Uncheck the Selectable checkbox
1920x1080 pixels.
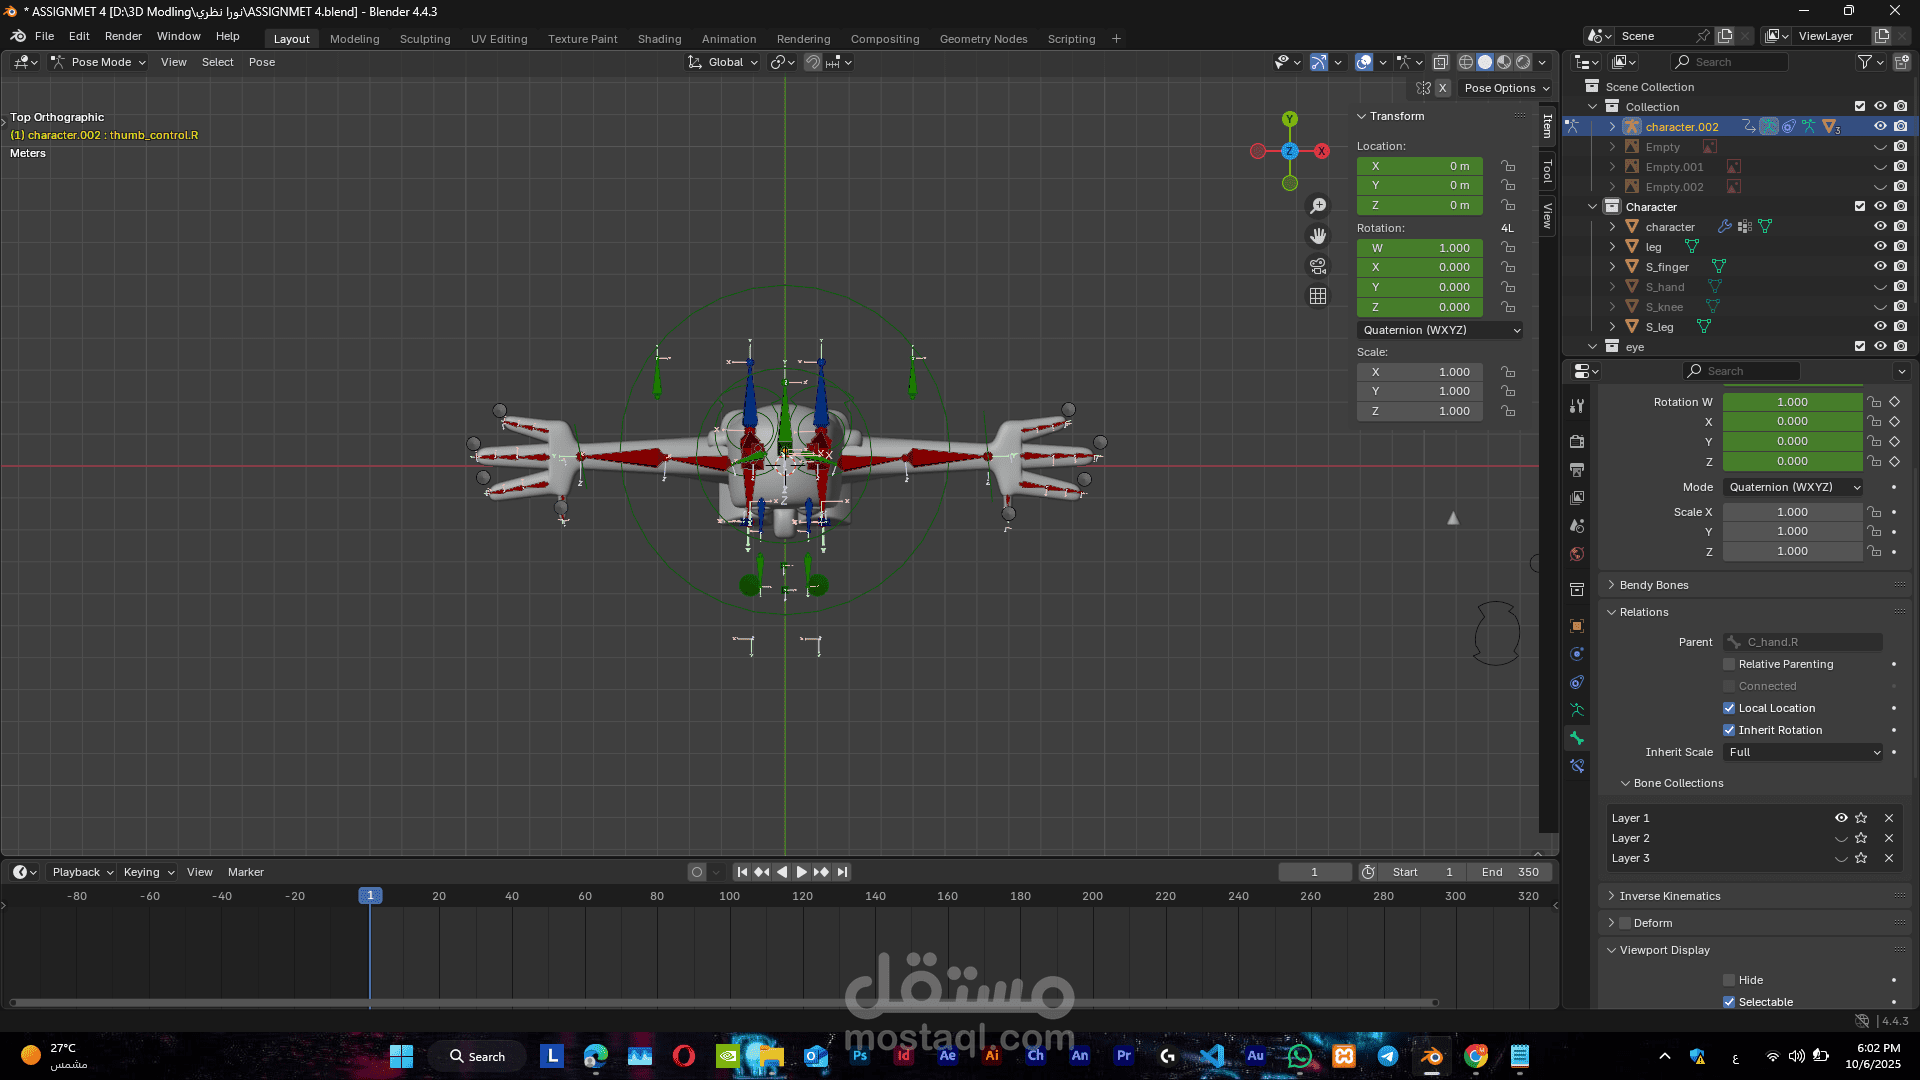pyautogui.click(x=1729, y=1002)
